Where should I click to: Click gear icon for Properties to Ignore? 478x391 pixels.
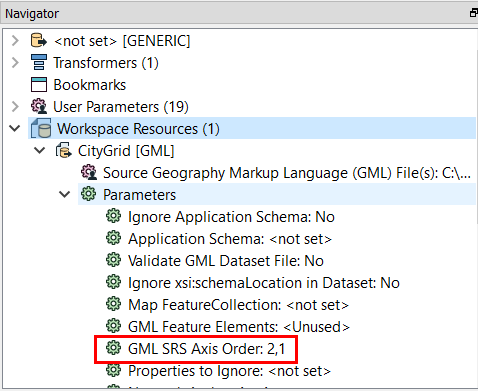click(113, 370)
